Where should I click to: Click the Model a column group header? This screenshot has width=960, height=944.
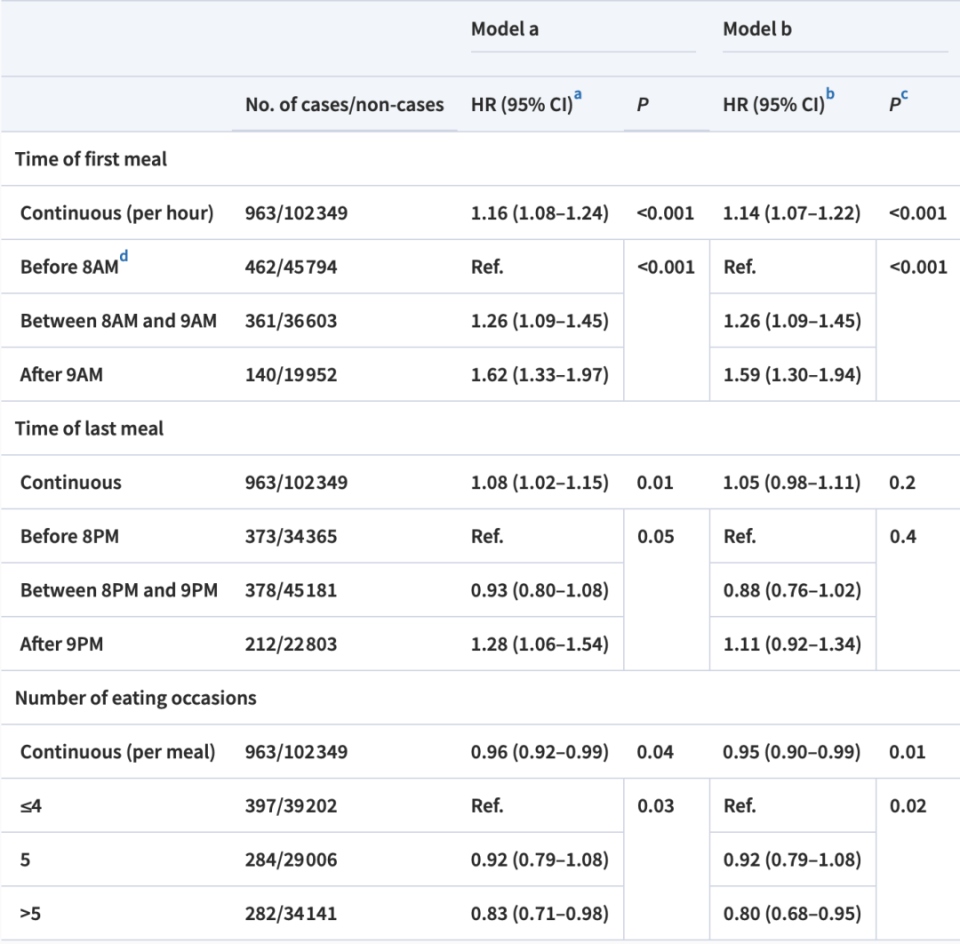[x=505, y=29]
